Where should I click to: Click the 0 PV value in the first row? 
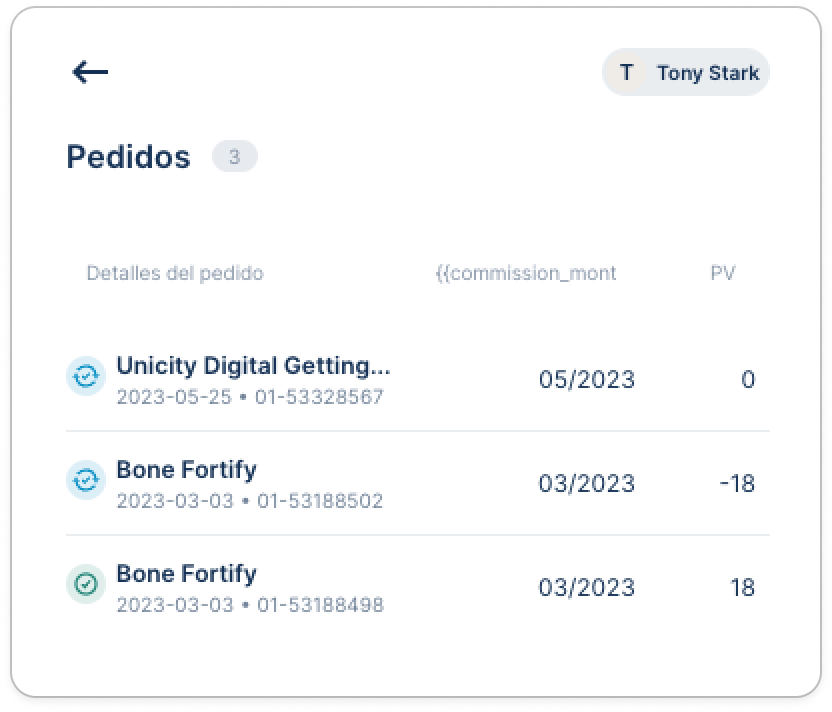coord(748,379)
